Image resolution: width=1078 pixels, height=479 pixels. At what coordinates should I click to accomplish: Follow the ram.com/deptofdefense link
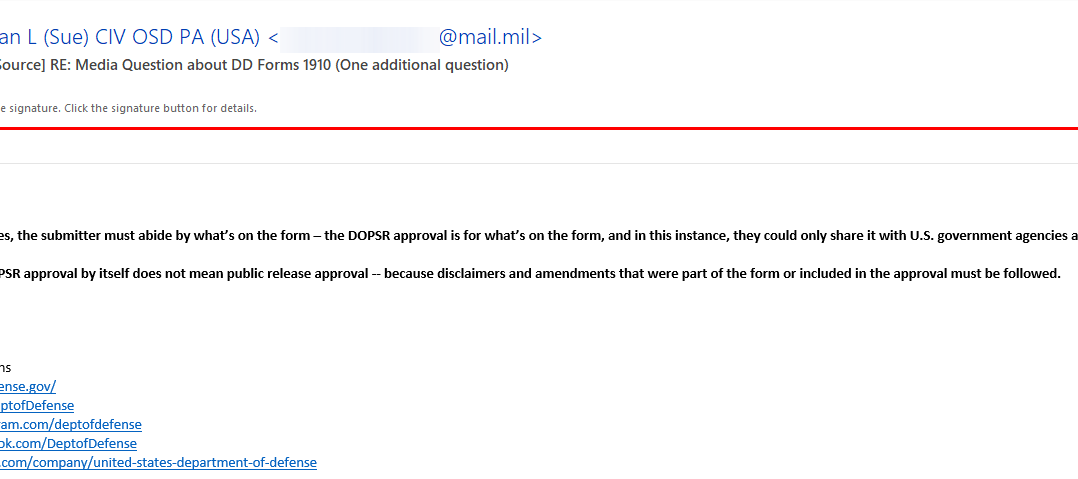(x=71, y=424)
